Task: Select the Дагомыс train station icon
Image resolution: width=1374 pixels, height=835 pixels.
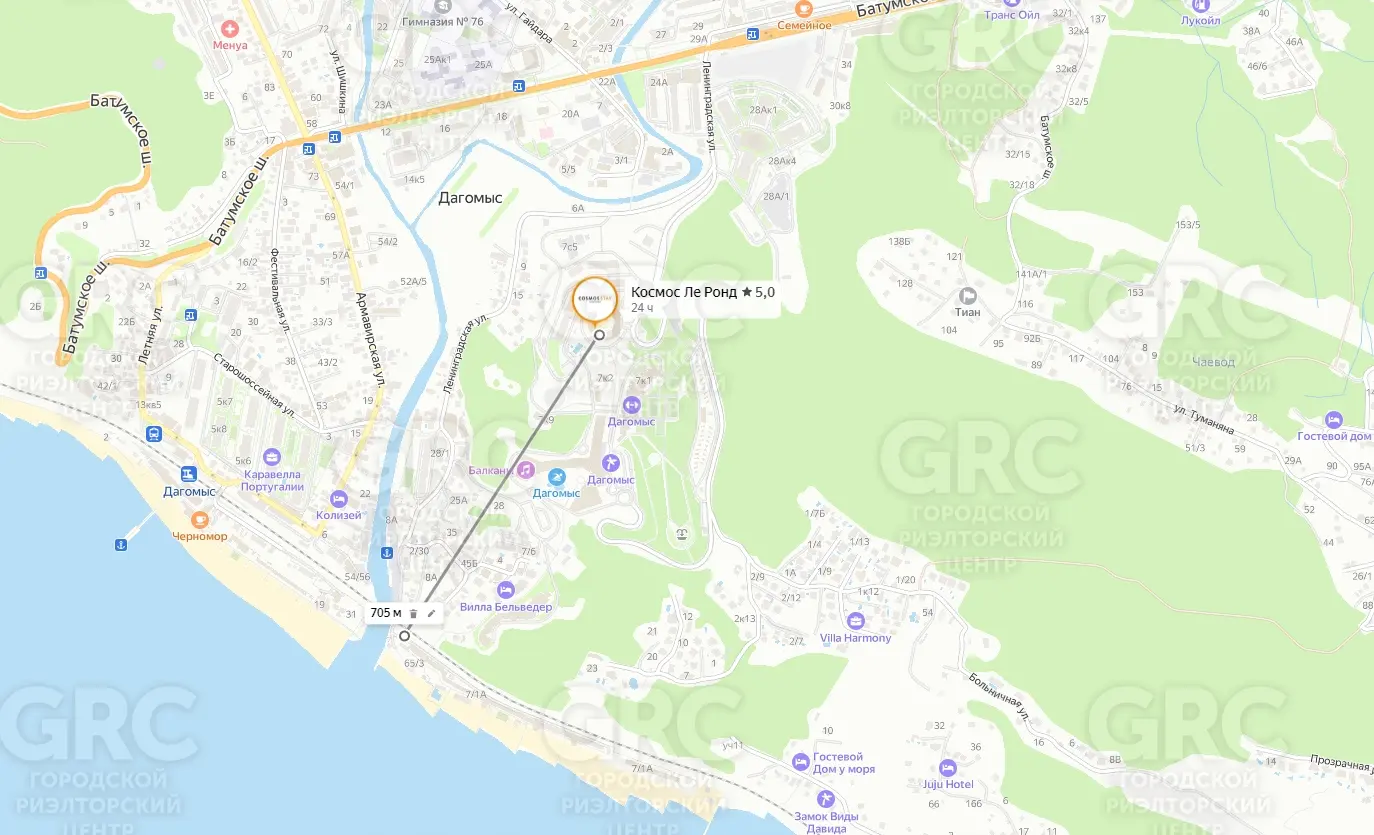Action: [x=190, y=474]
